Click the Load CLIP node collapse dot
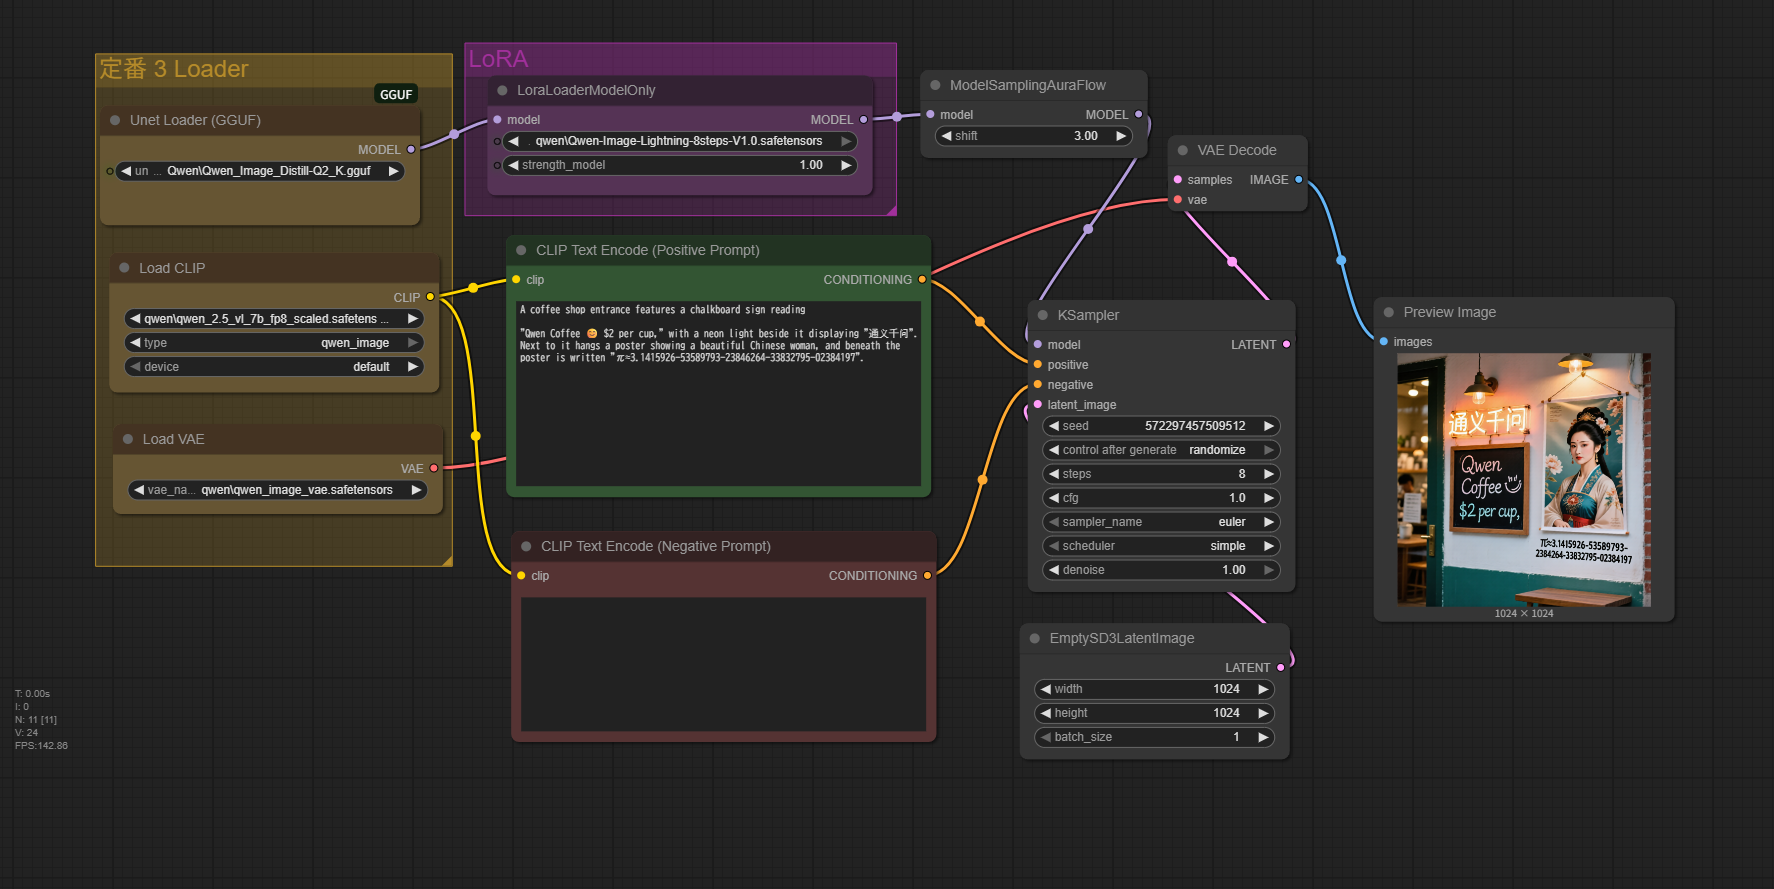This screenshot has width=1774, height=889. pos(125,268)
